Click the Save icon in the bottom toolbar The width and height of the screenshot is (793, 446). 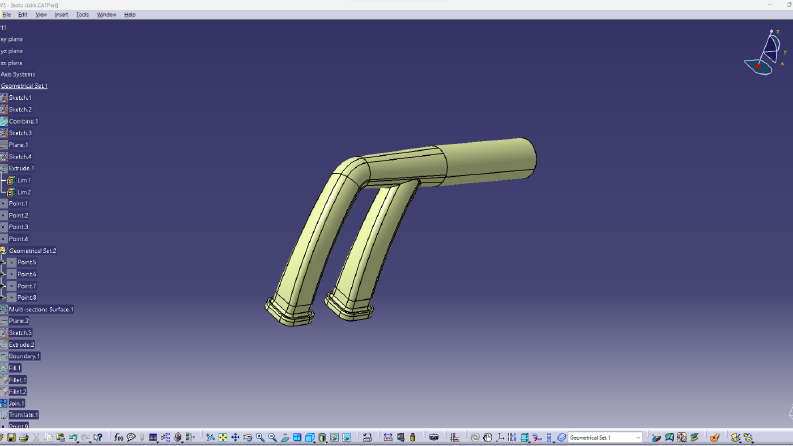11,437
